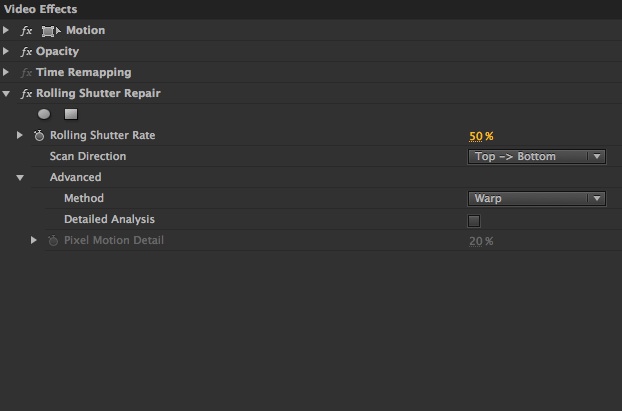Screen dimensions: 622x411
Task: Select the Rolling Shutter Repair effect name
Action: coord(98,94)
